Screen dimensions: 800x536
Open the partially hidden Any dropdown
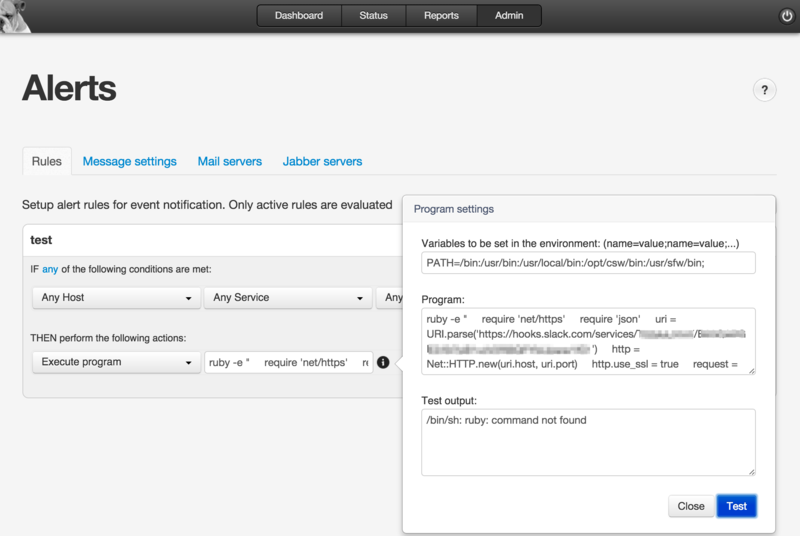tap(390, 297)
